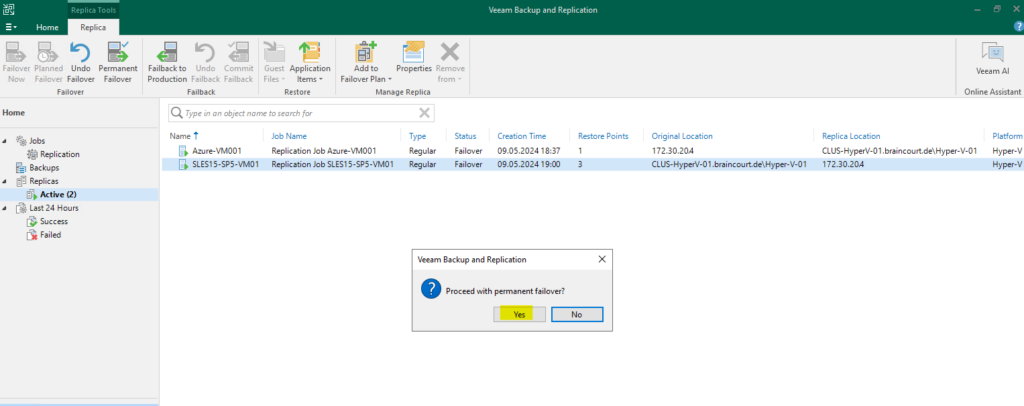Screen dimensions: 1024x406
Task: Click creation time 09.05.2024 18:37
Action: 528,151
